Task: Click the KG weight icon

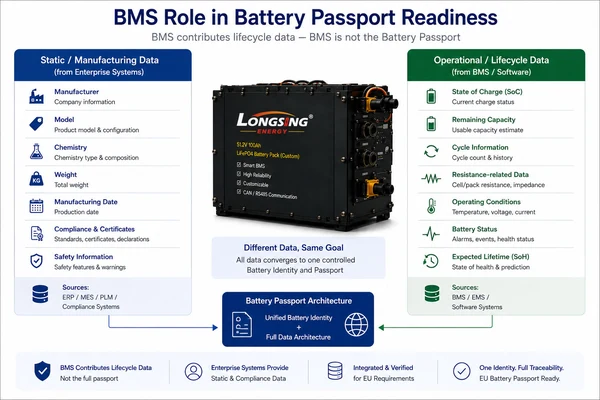Action: [36, 179]
